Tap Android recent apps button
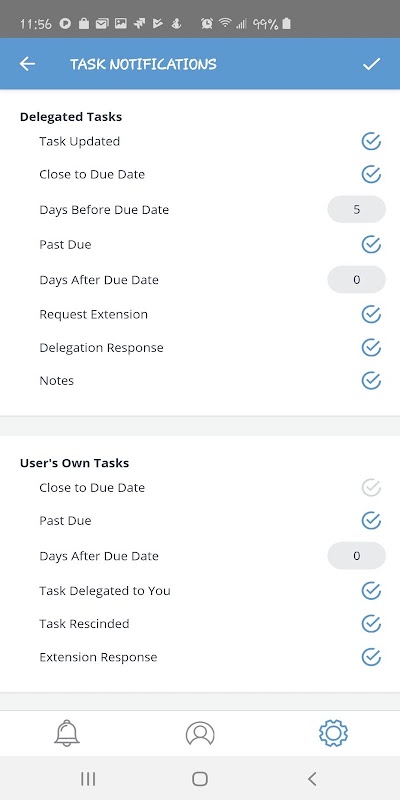Image resolution: width=400 pixels, height=800 pixels. tap(88, 779)
